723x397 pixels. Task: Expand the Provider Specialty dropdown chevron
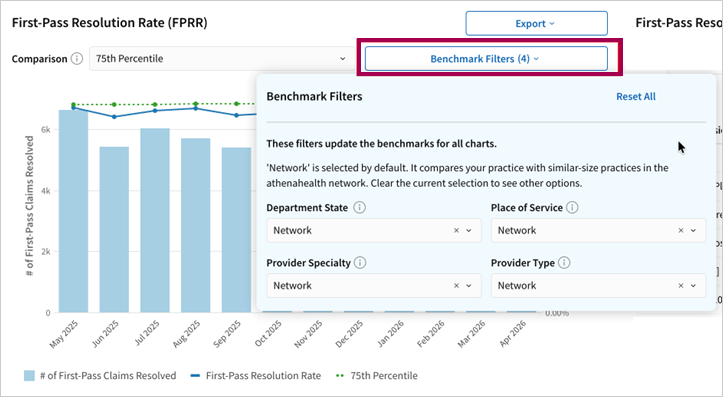point(469,286)
